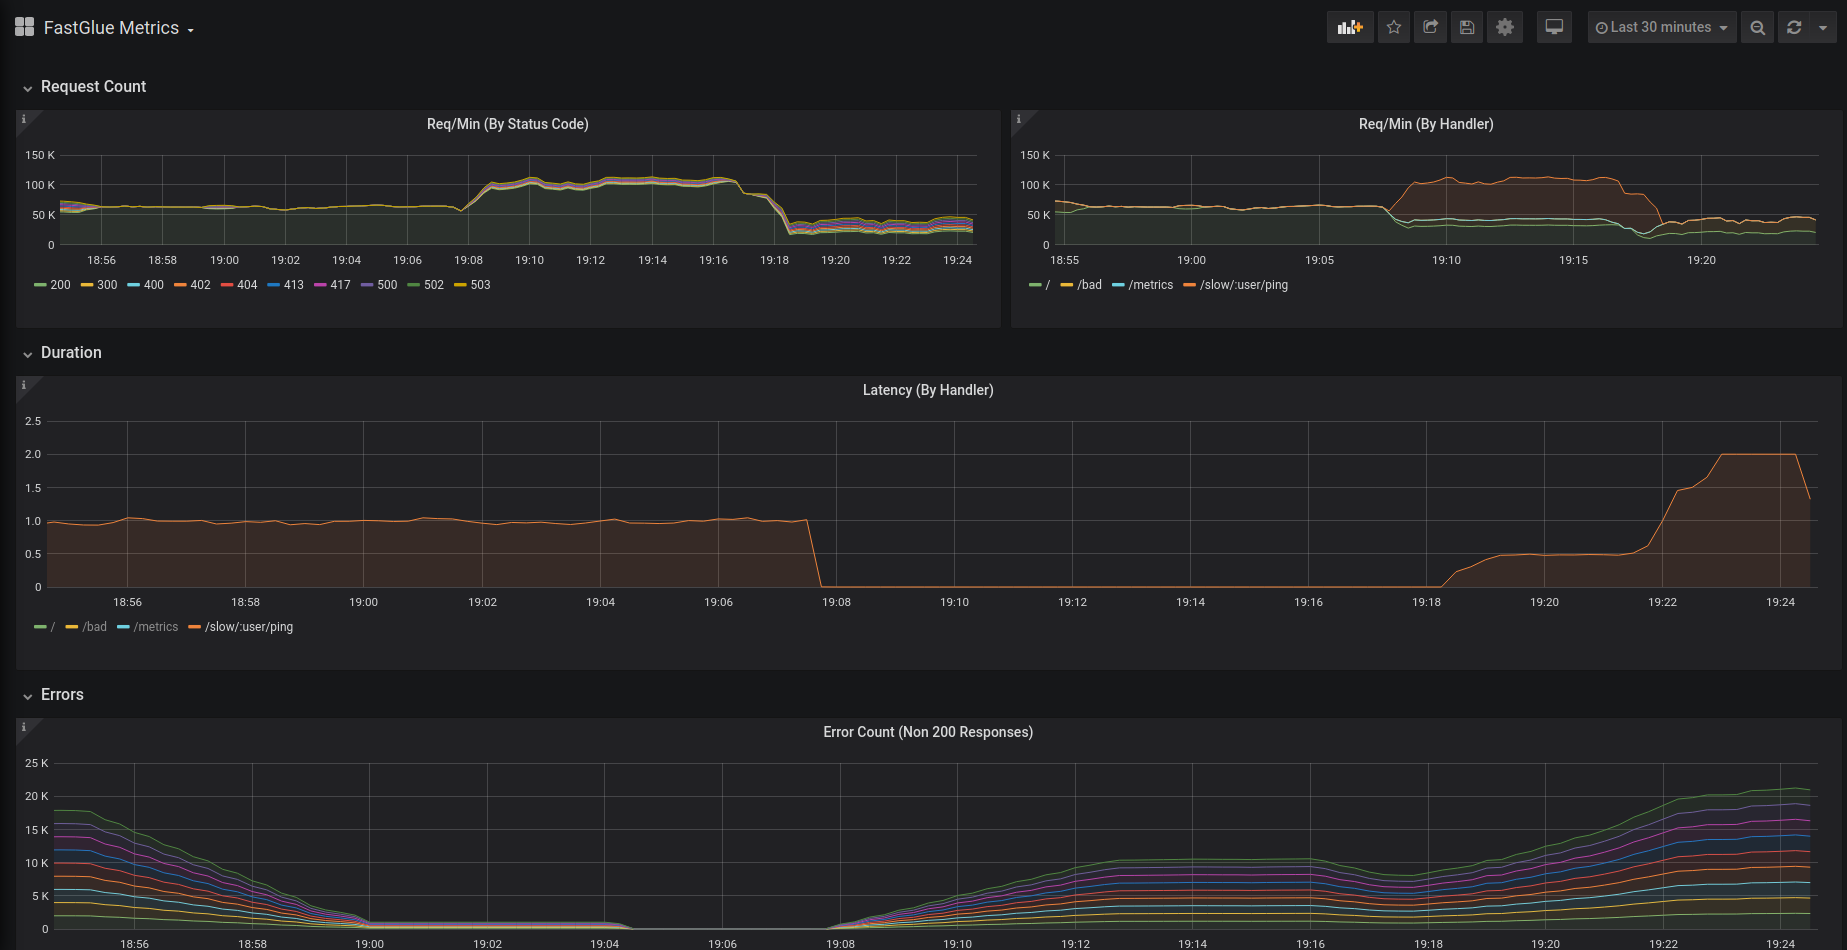Toggle the 502 series in status code legend
This screenshot has height=950, width=1847.
coord(434,285)
